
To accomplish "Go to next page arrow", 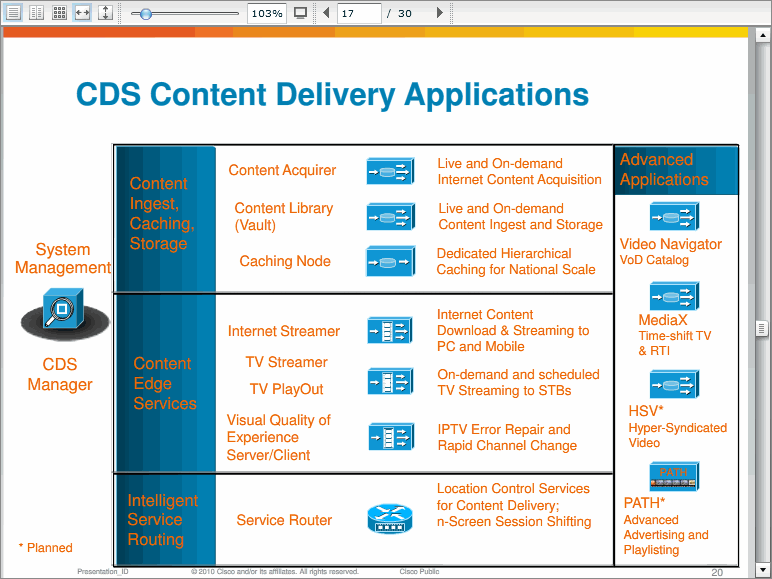I will 440,13.
